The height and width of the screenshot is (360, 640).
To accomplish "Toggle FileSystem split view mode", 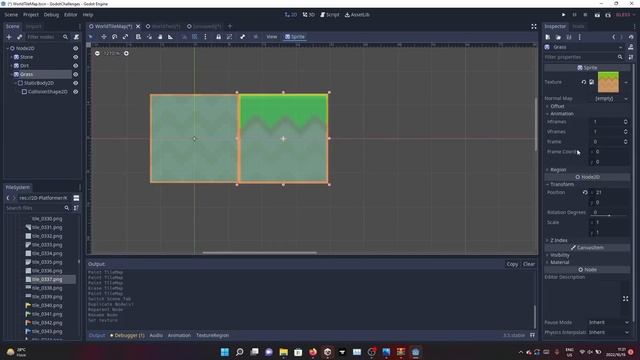I will click(76, 198).
